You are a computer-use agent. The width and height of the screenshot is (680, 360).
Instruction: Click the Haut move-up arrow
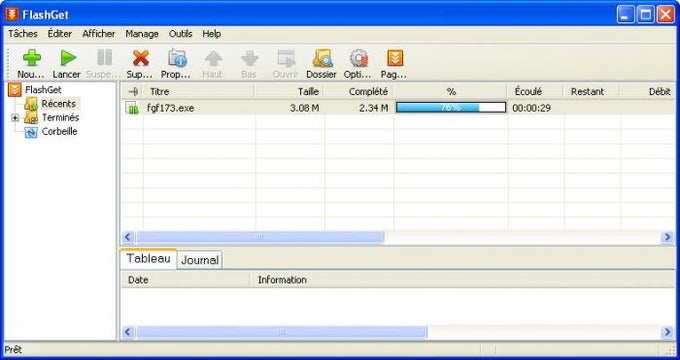point(213,58)
